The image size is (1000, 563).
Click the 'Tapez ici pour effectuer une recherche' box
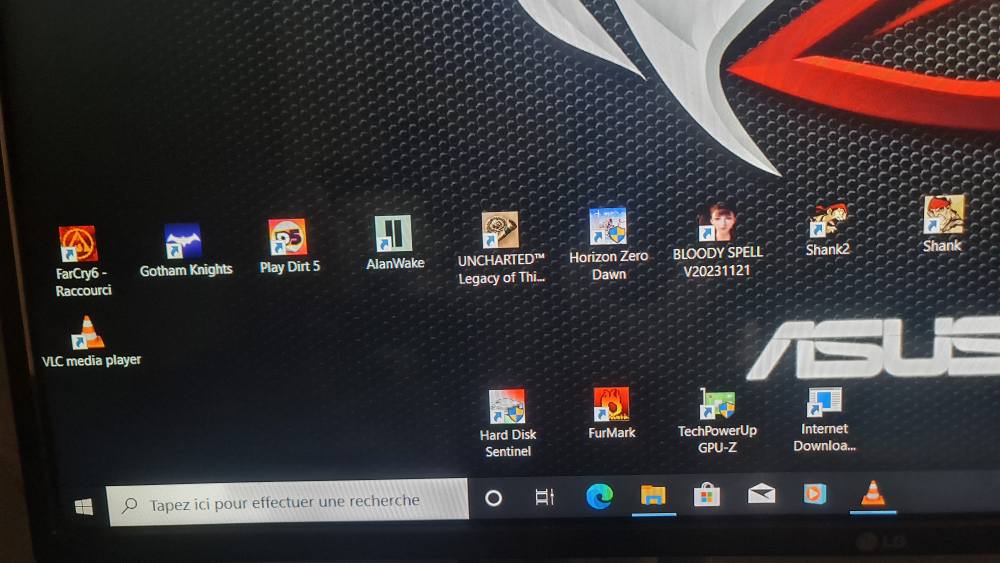pyautogui.click(x=288, y=503)
